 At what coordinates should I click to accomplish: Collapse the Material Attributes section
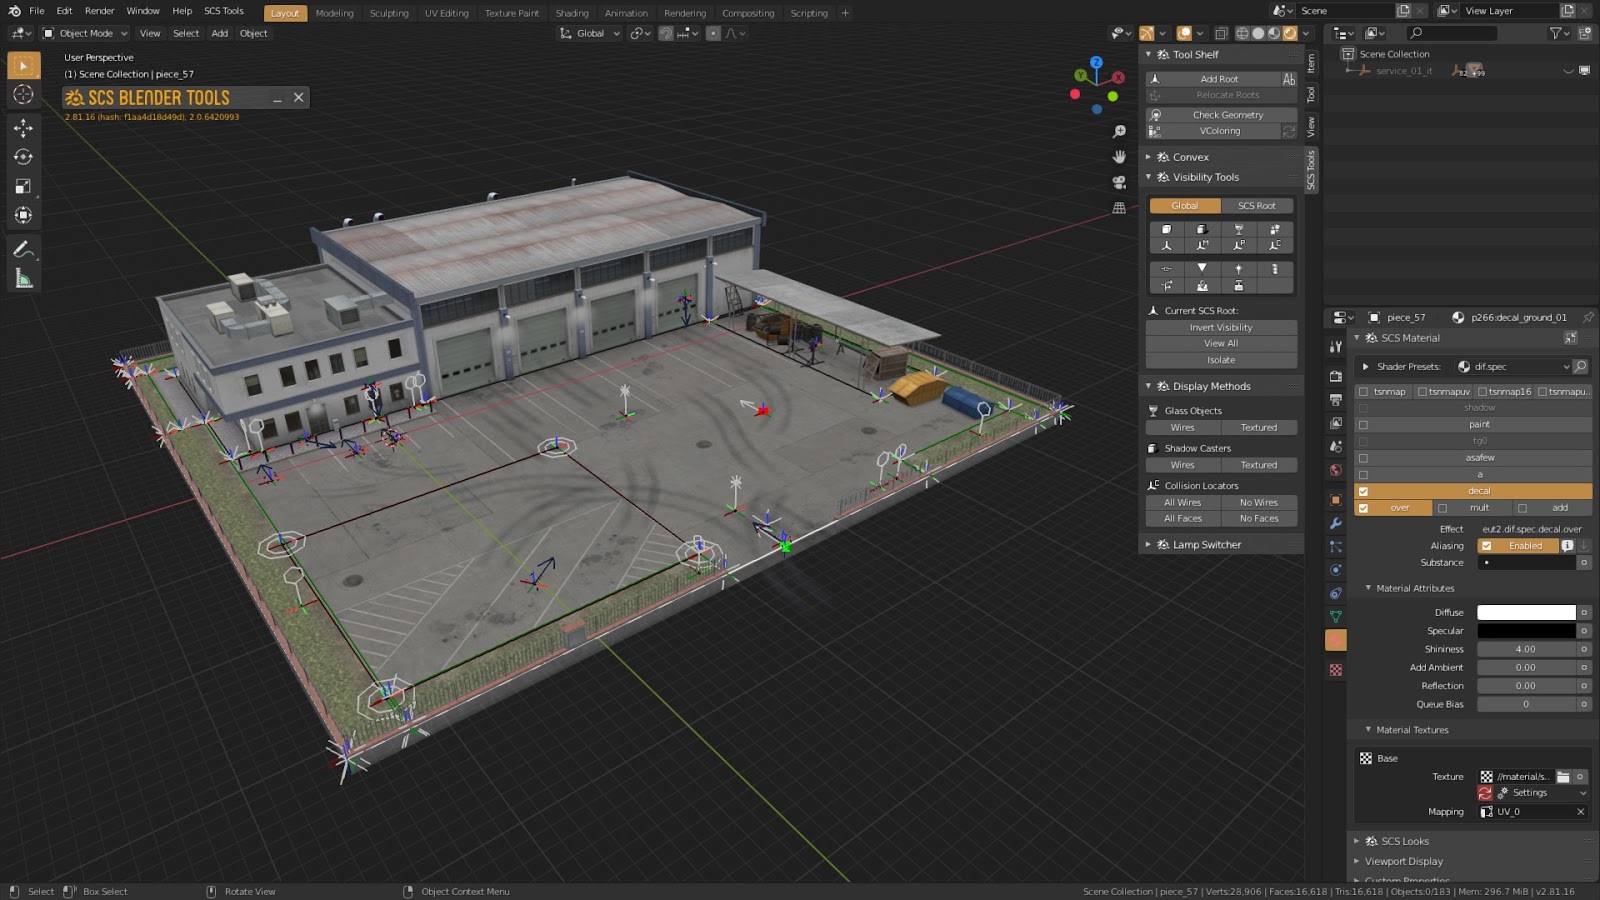point(1414,588)
